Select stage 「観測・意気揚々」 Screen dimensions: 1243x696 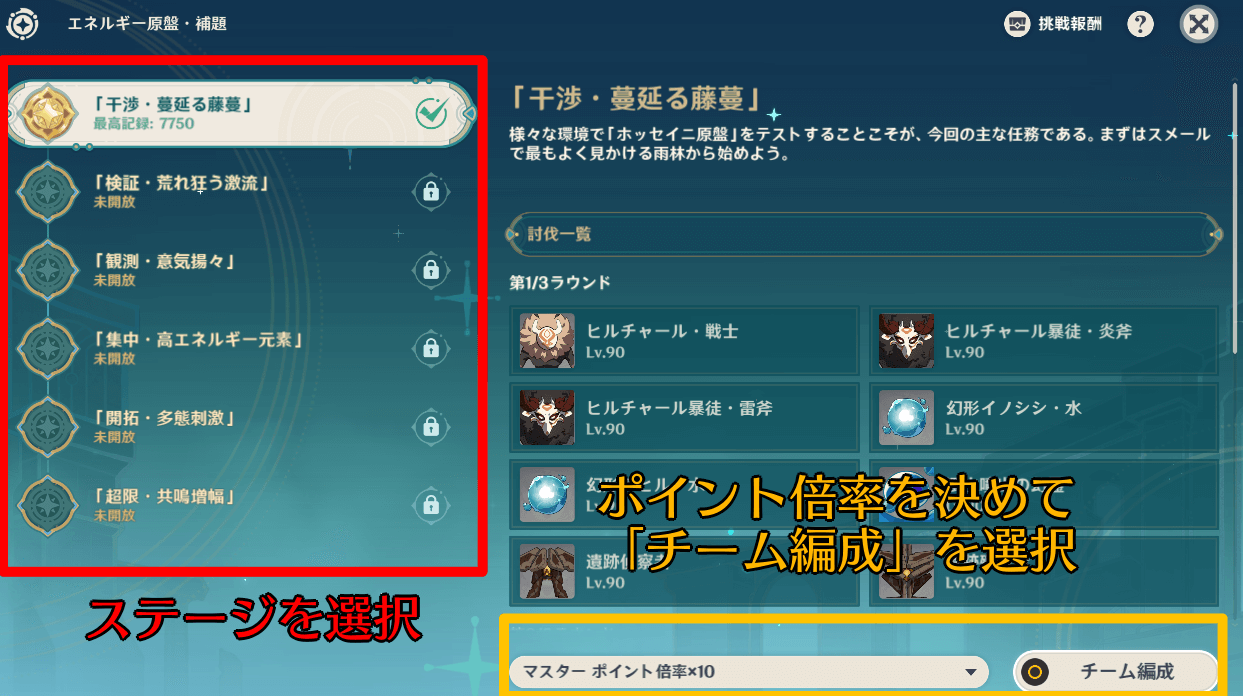click(x=240, y=270)
